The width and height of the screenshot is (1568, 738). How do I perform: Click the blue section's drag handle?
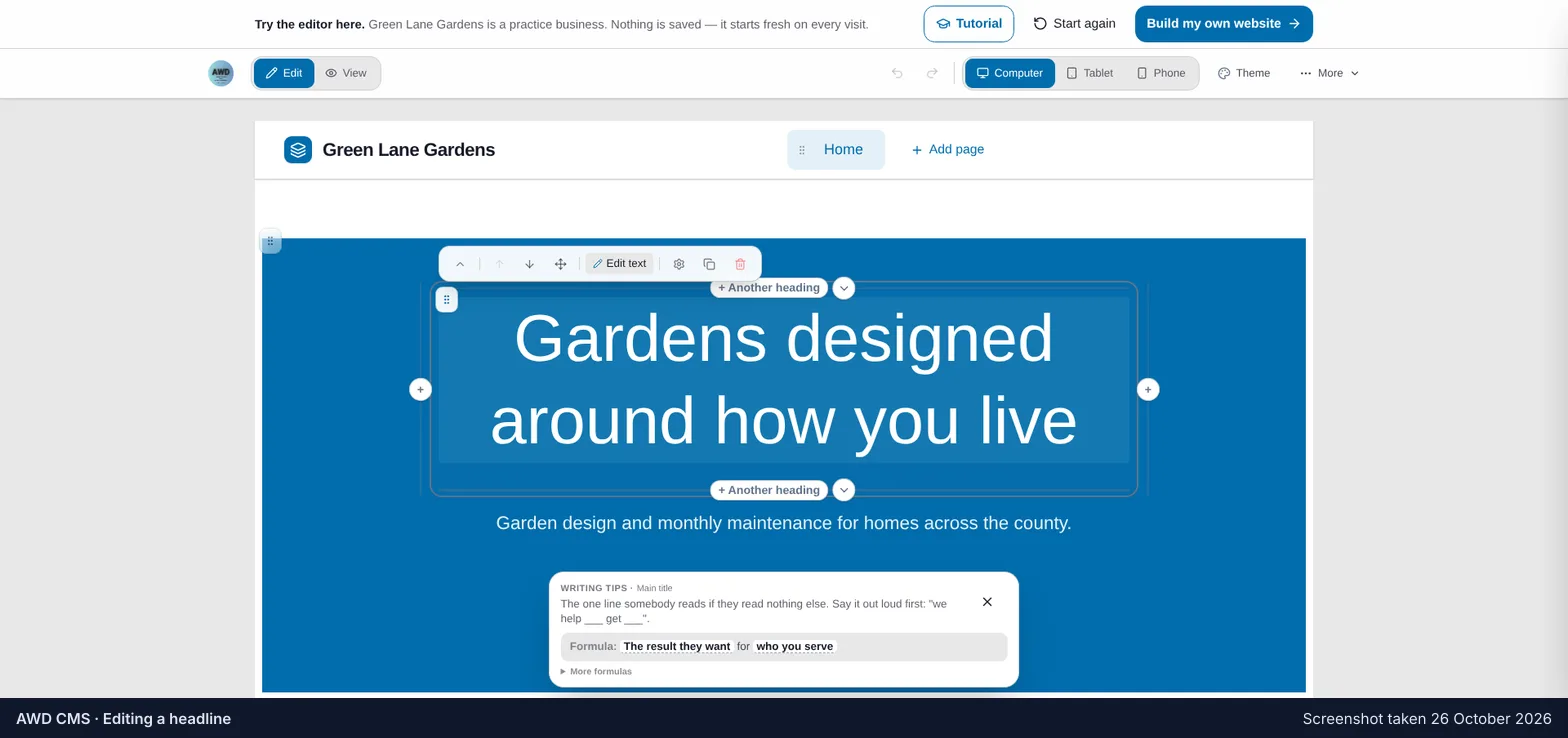pos(270,242)
